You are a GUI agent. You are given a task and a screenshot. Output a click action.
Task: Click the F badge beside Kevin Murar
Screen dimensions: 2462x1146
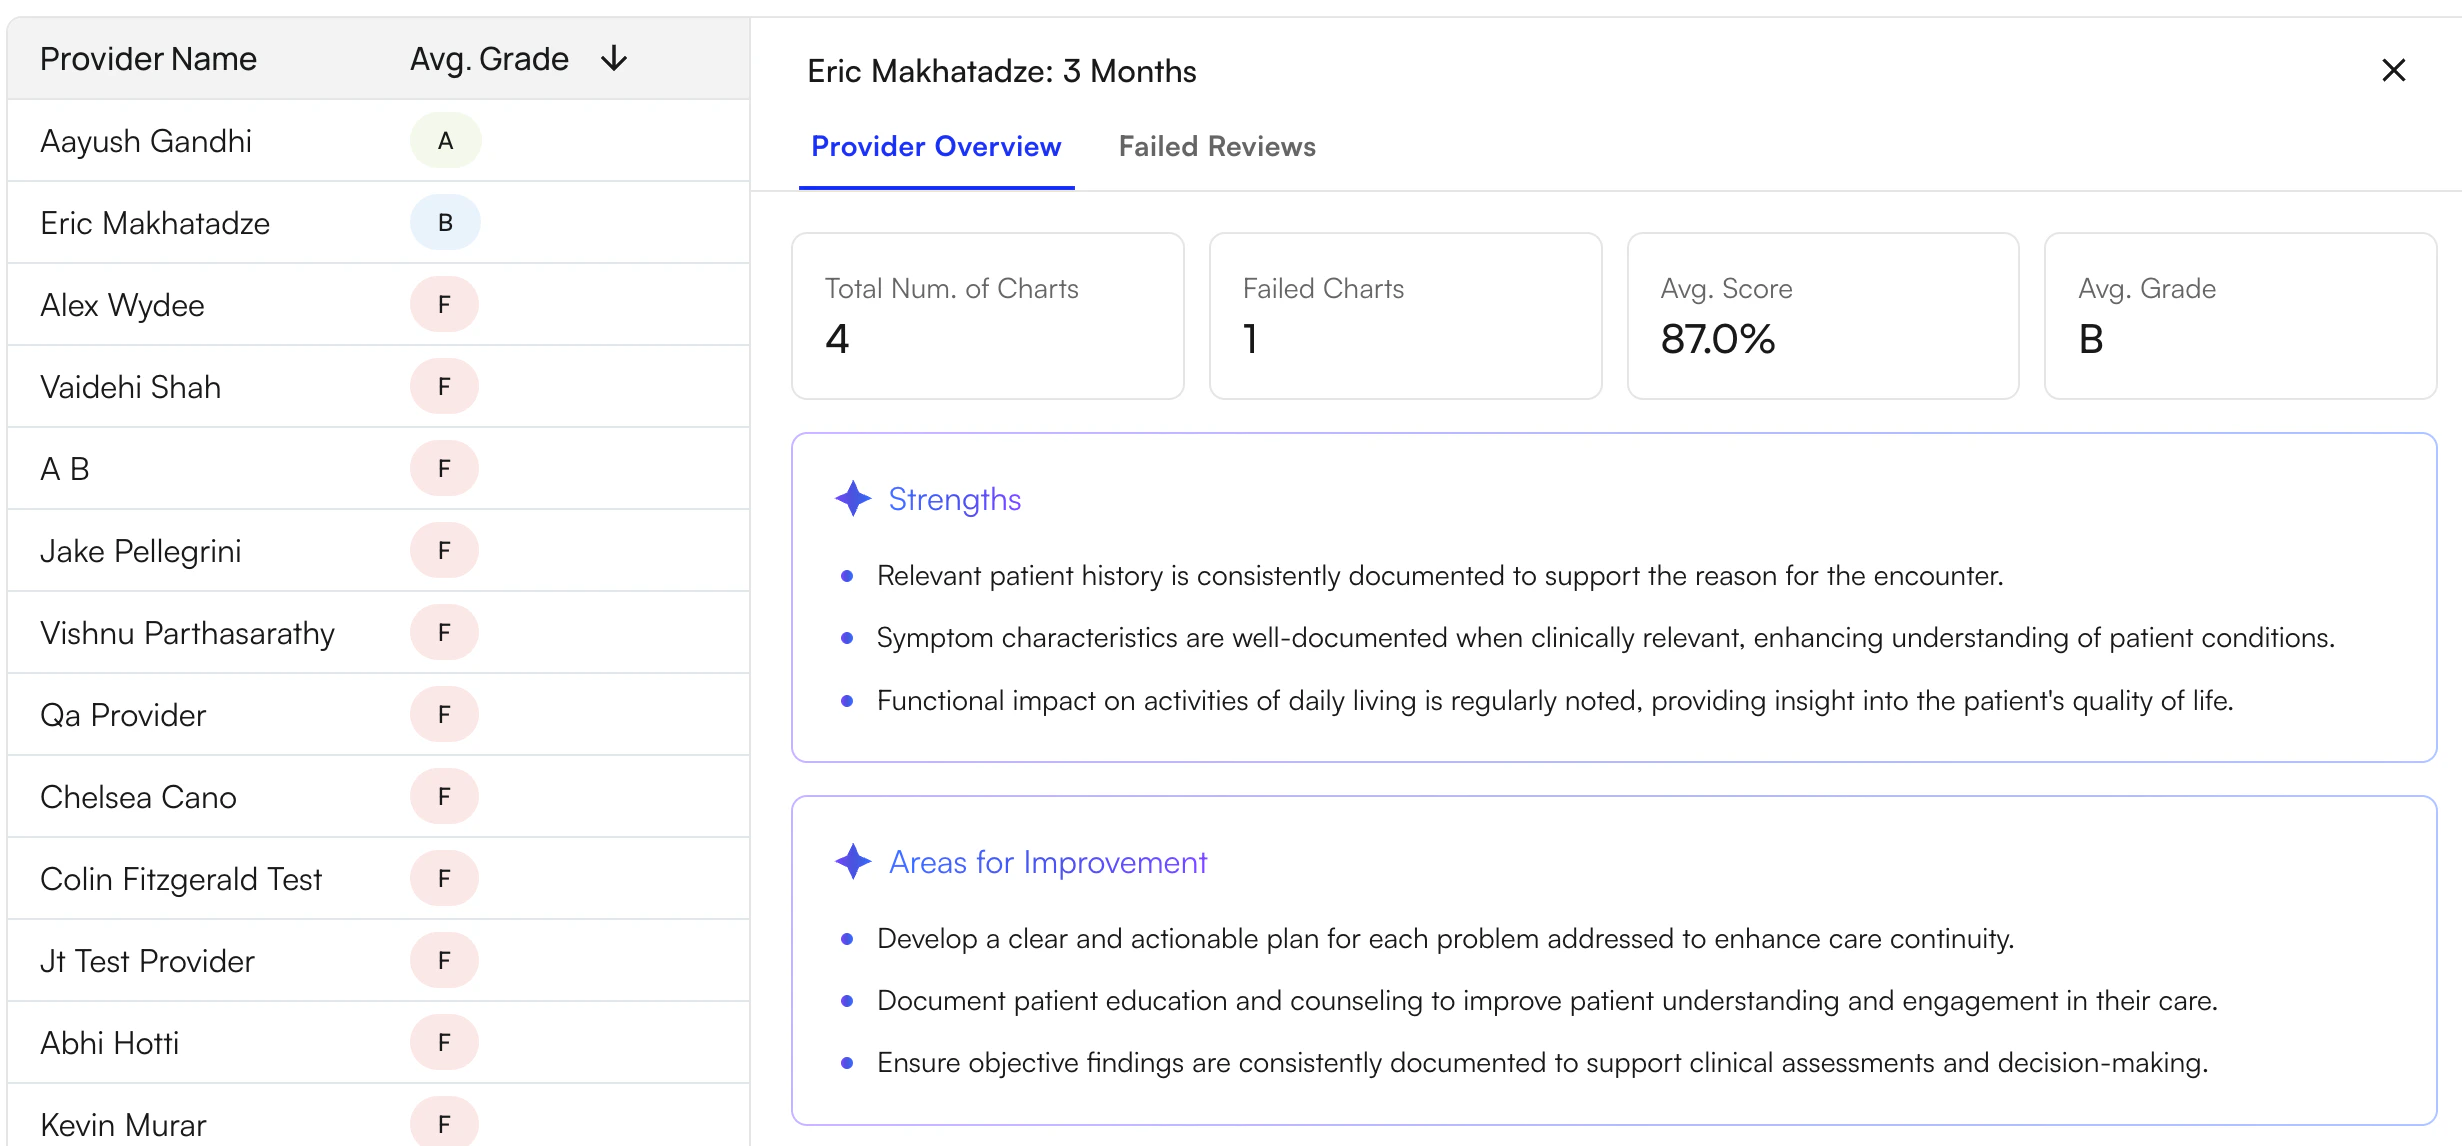(444, 1122)
